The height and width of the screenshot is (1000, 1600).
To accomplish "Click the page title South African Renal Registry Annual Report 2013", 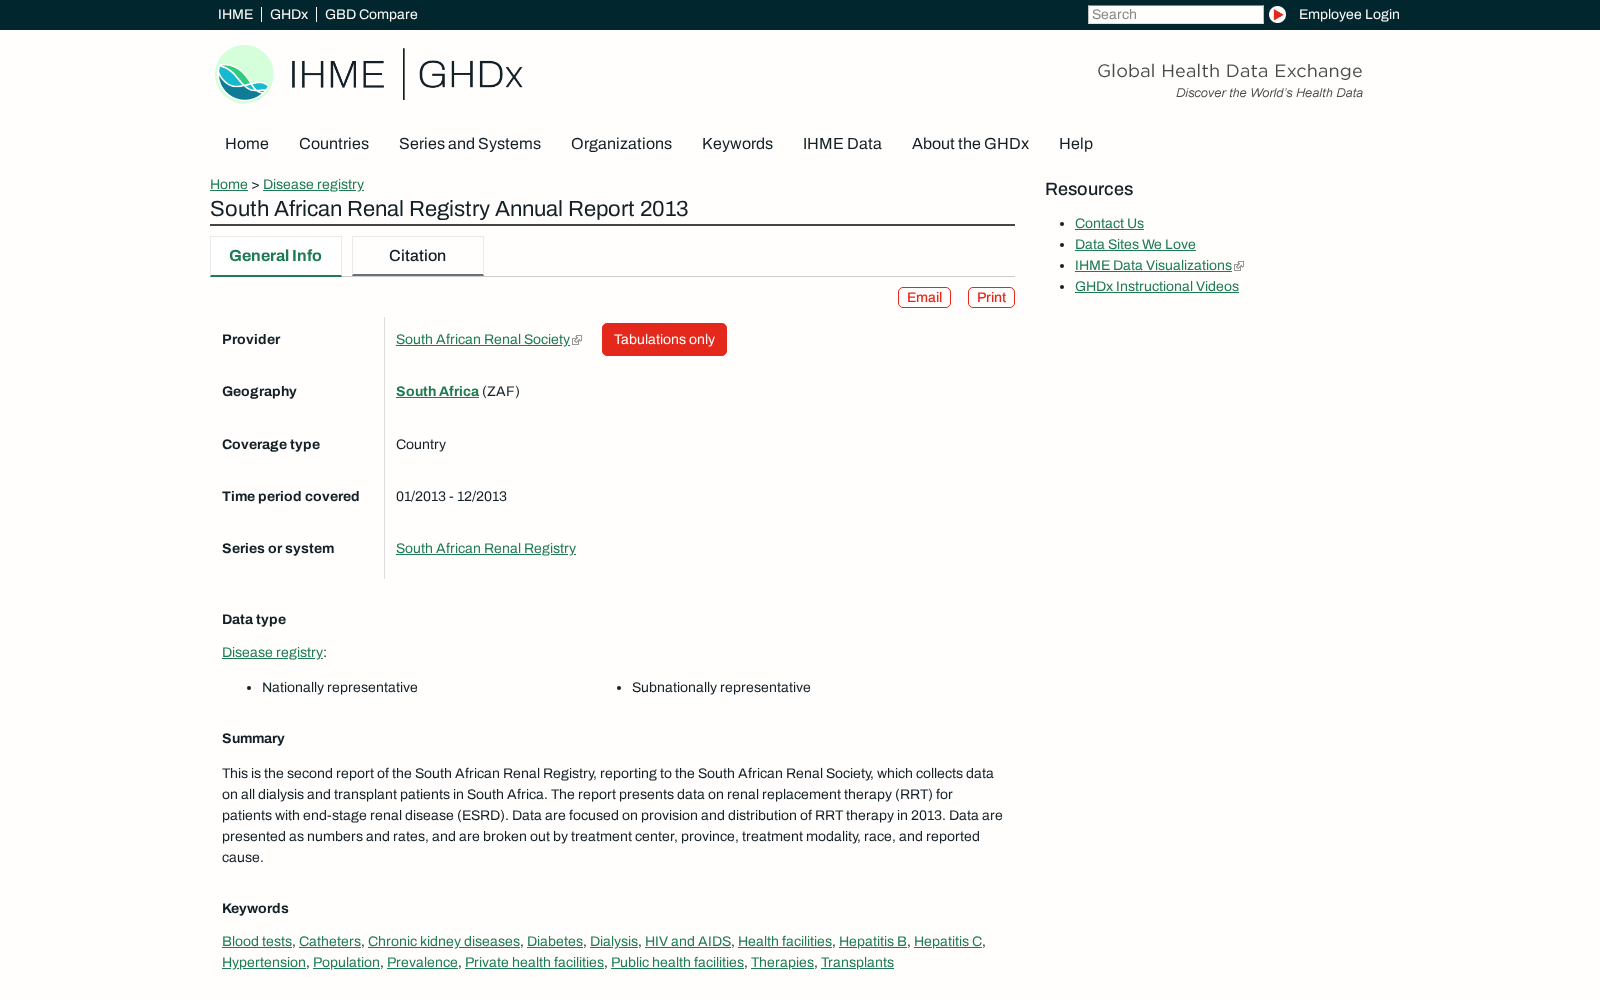I will [x=449, y=209].
